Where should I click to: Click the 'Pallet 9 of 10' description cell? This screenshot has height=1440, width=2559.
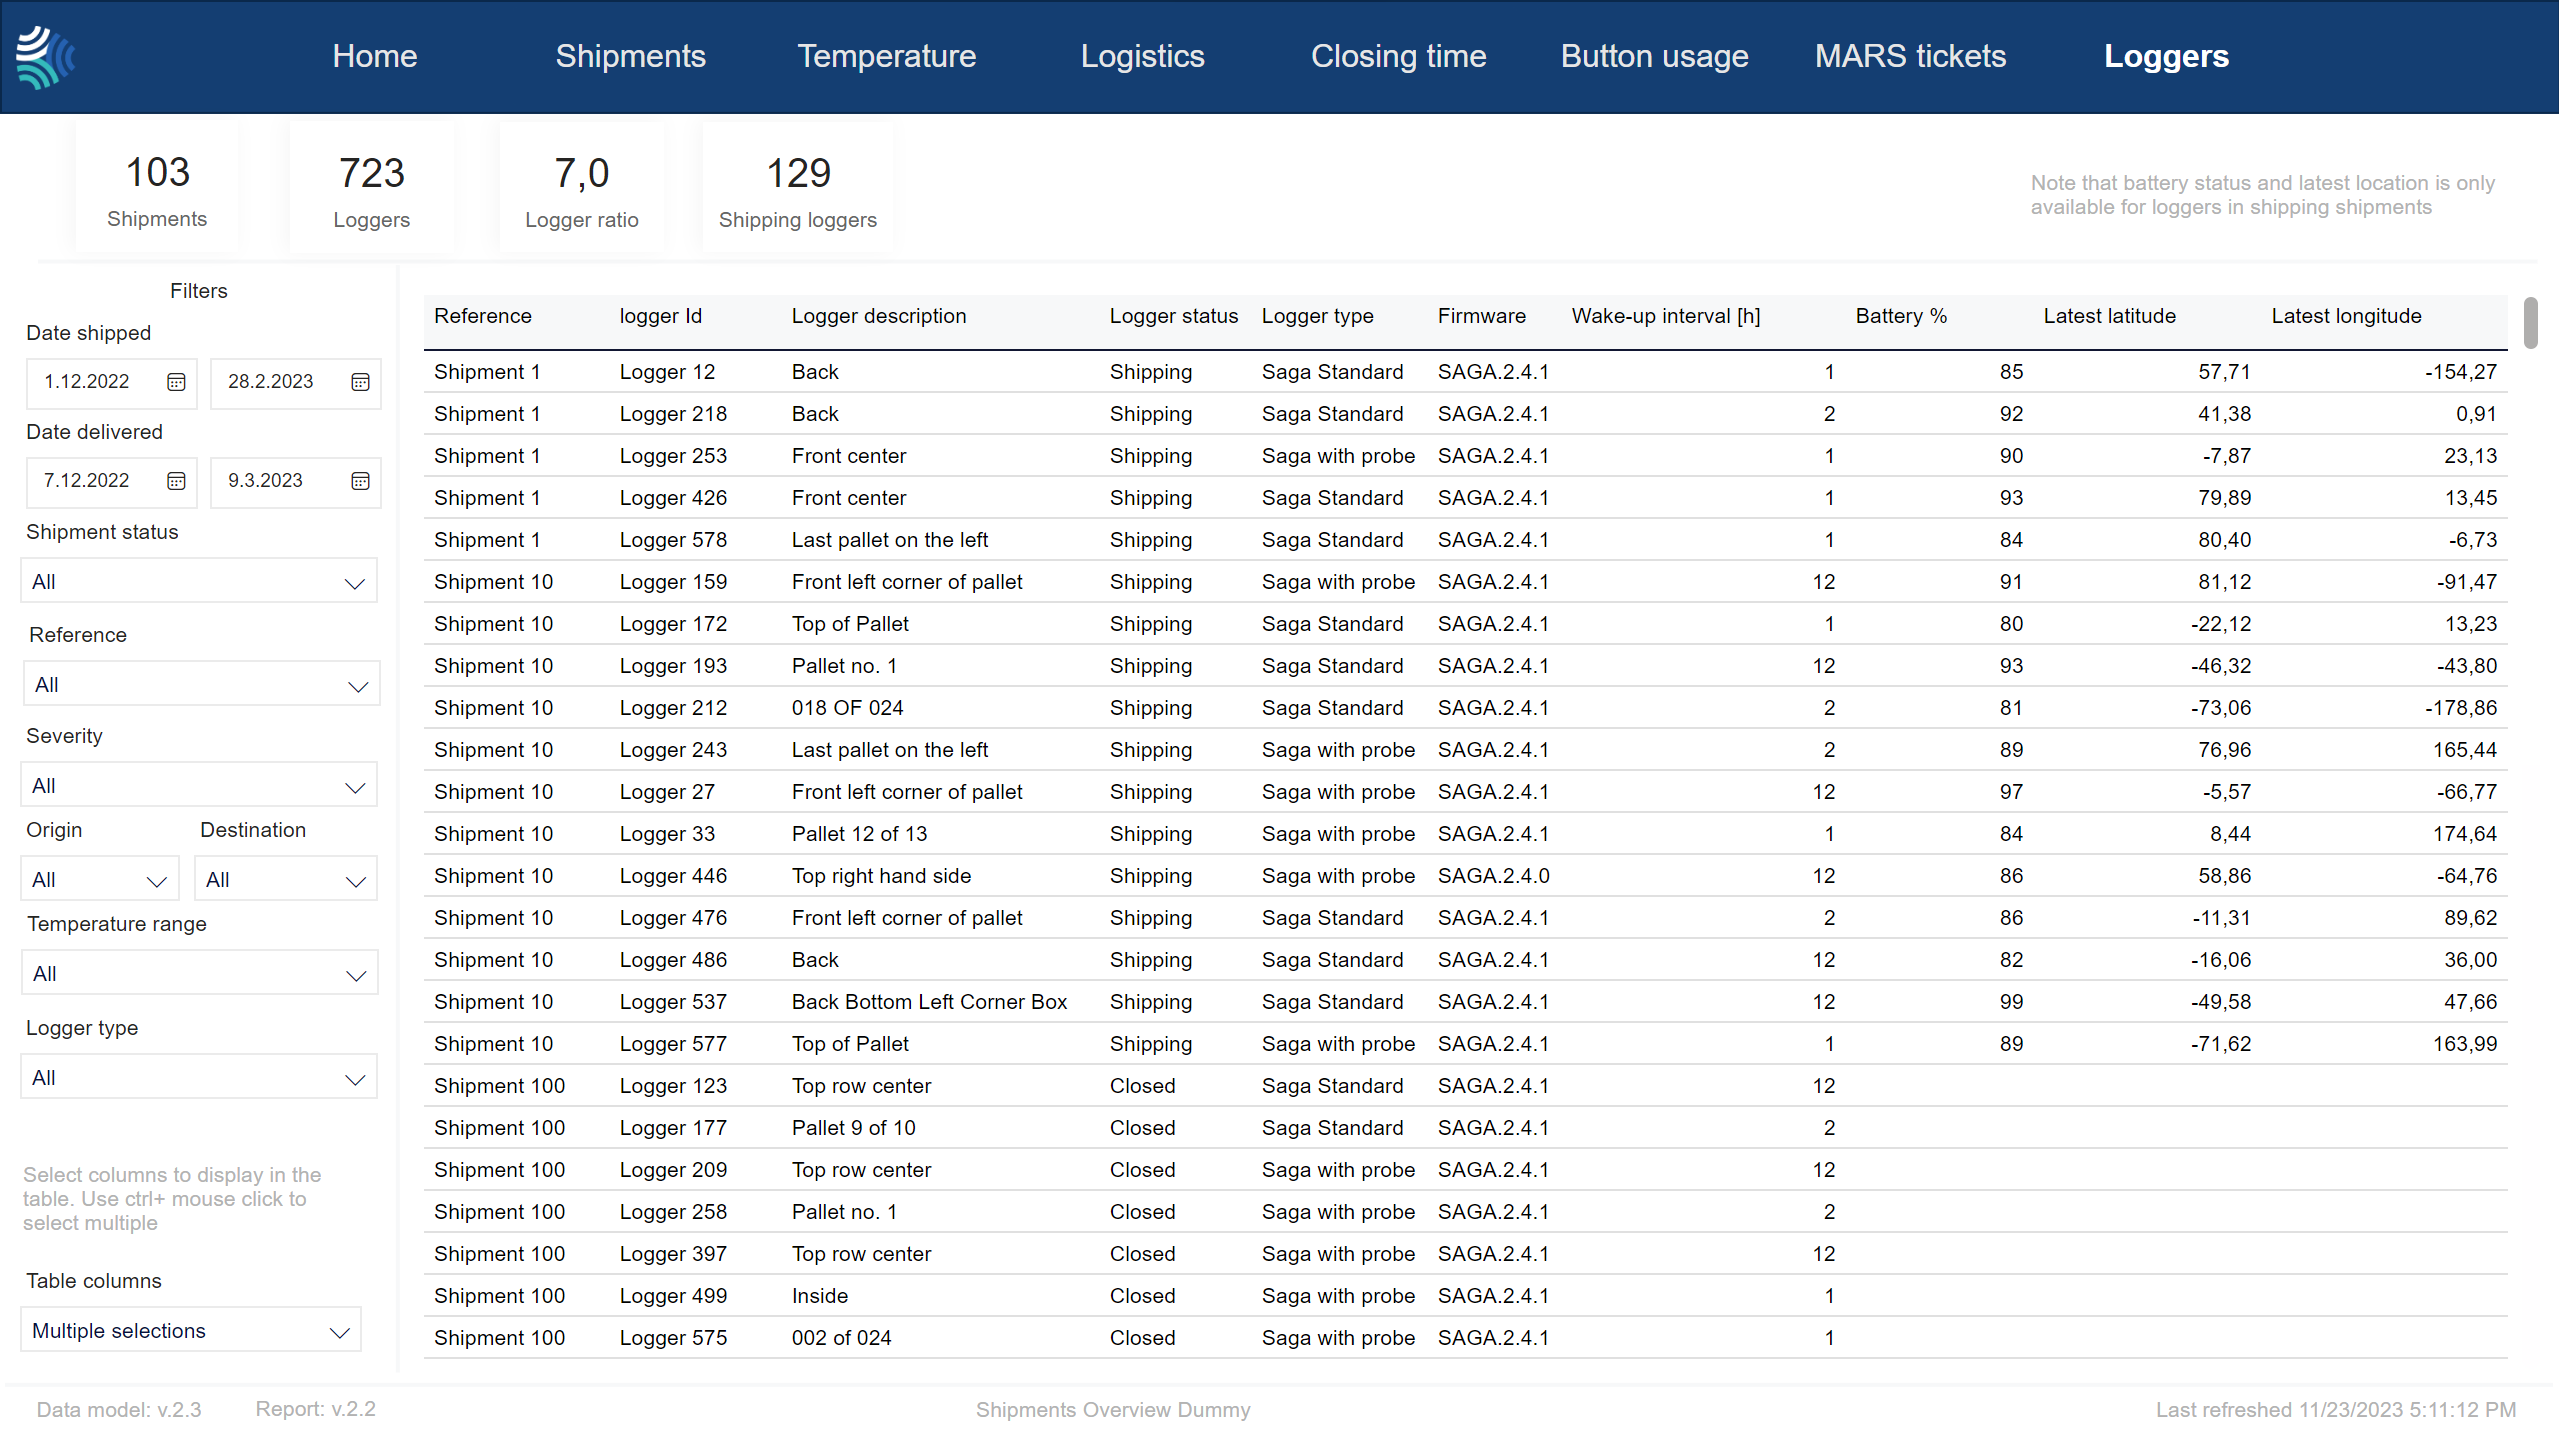tap(854, 1128)
